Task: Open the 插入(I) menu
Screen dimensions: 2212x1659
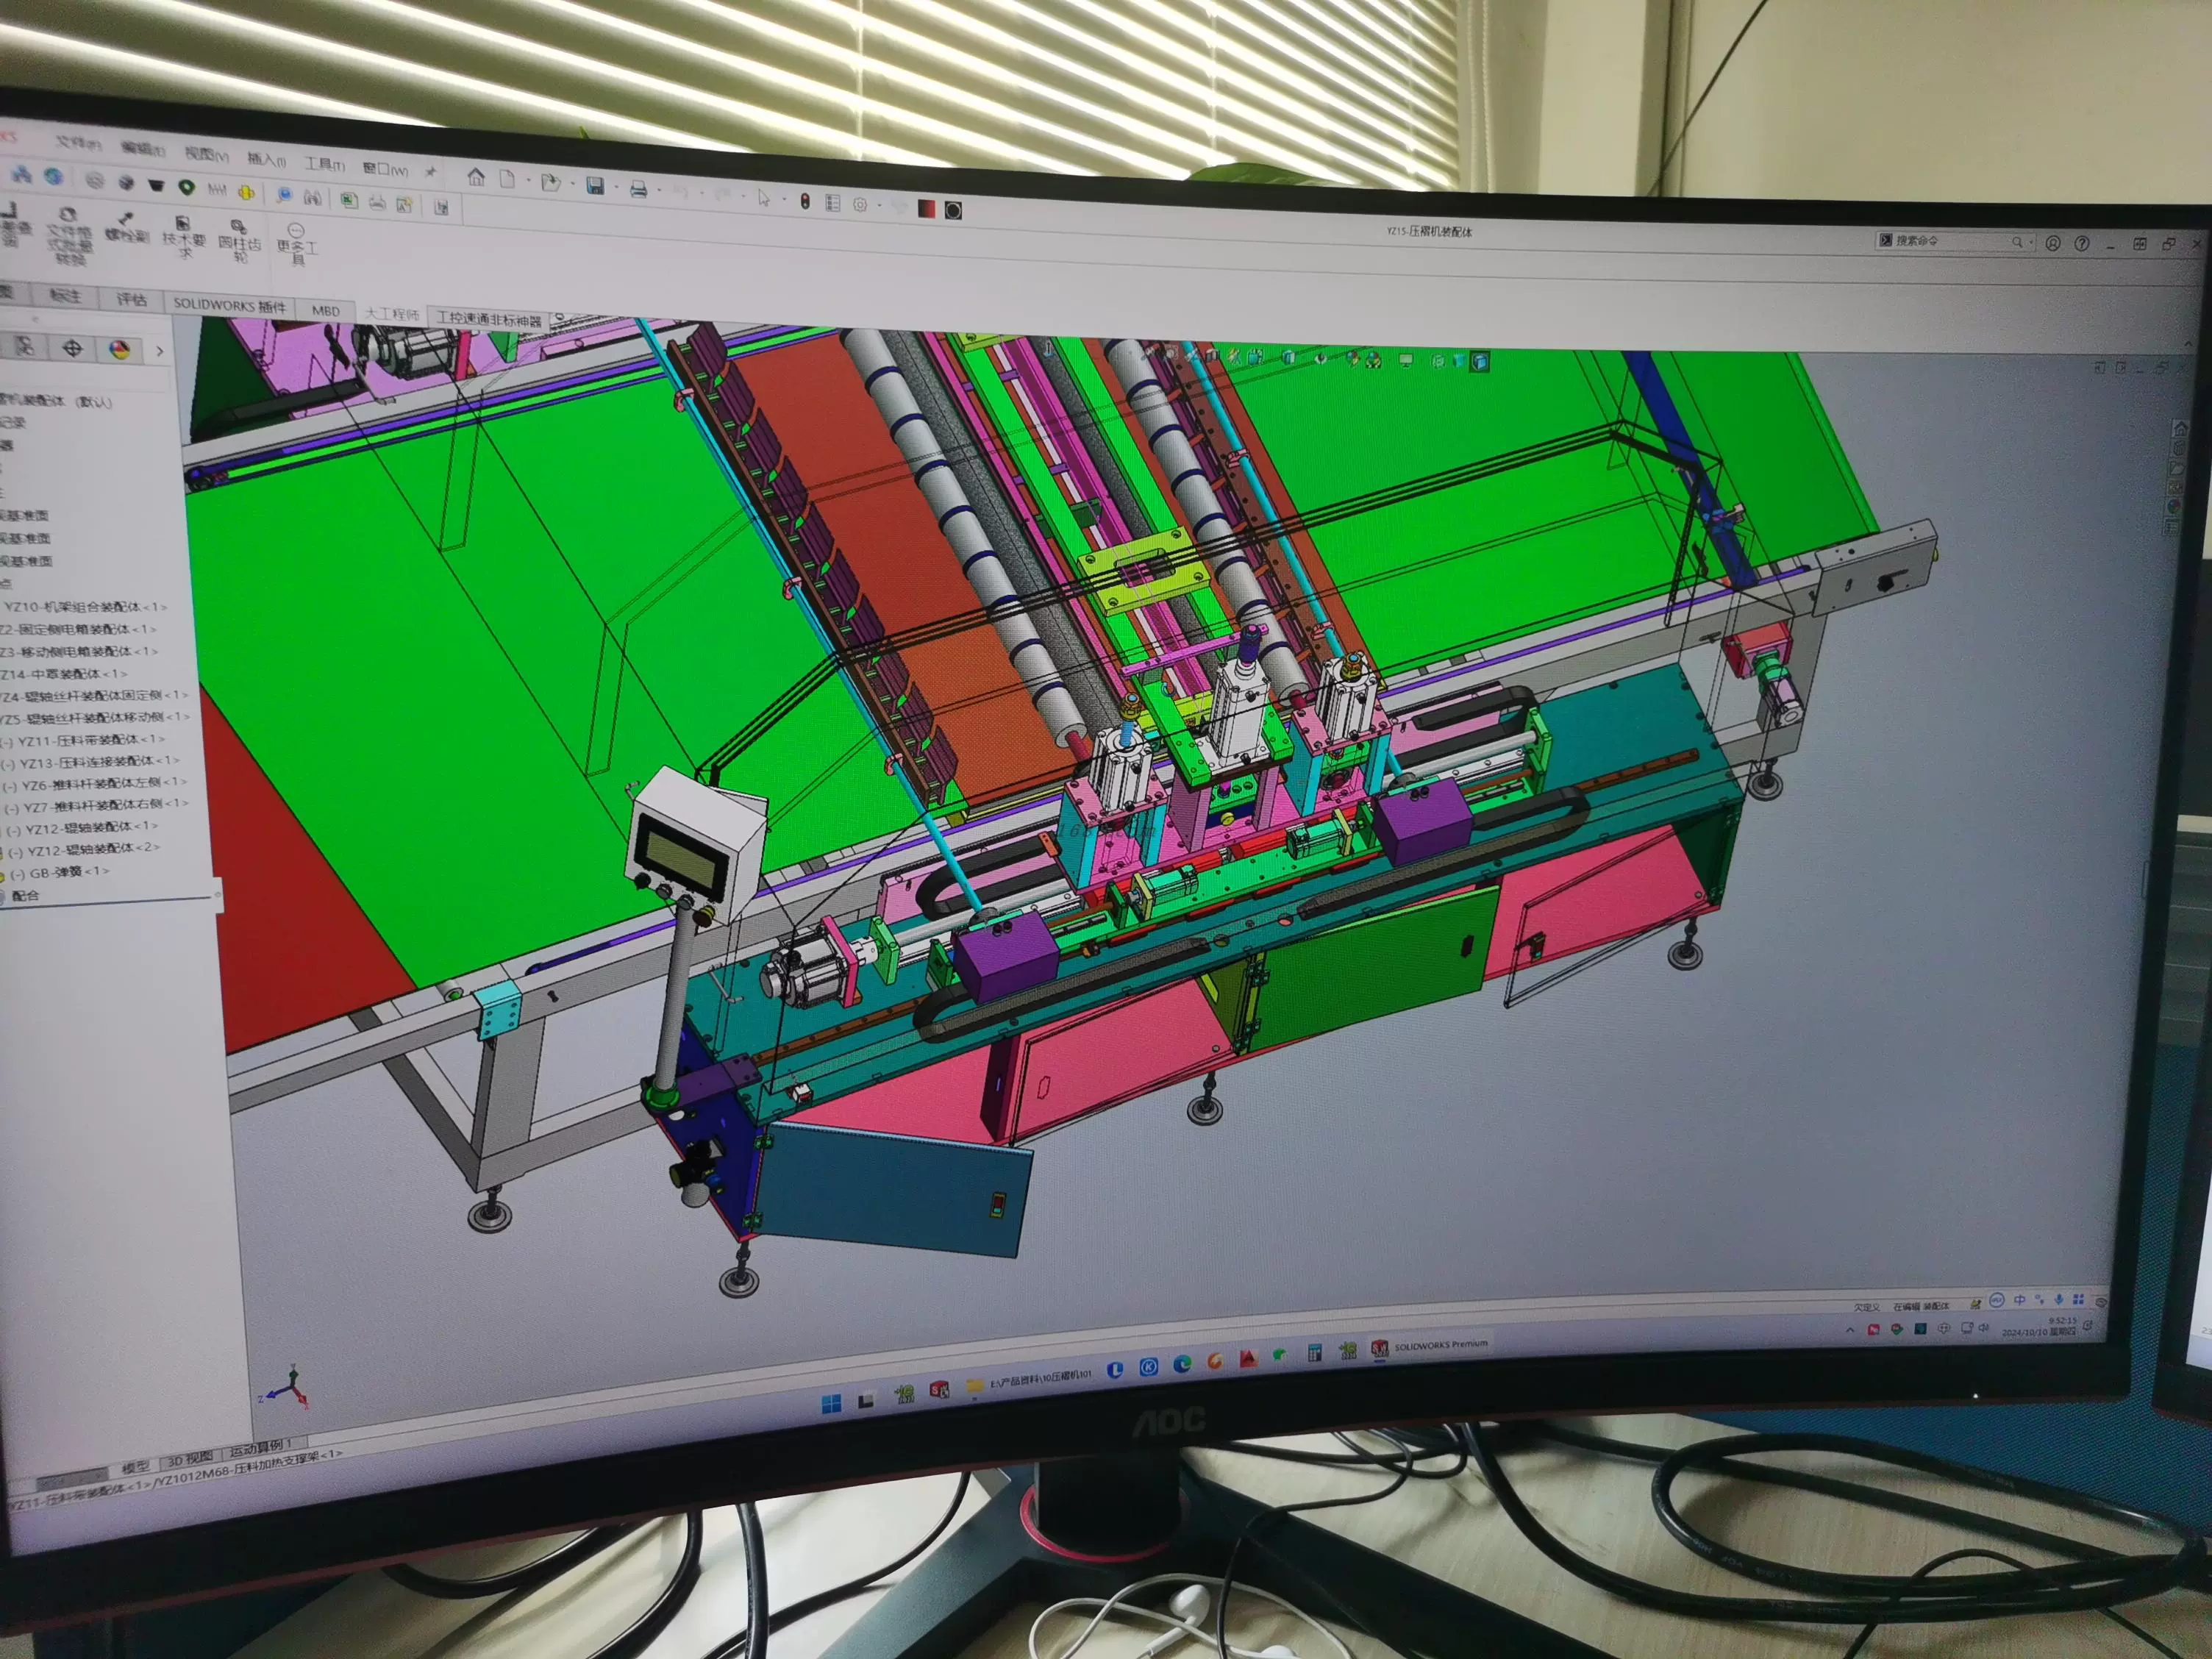Action: click(266, 159)
